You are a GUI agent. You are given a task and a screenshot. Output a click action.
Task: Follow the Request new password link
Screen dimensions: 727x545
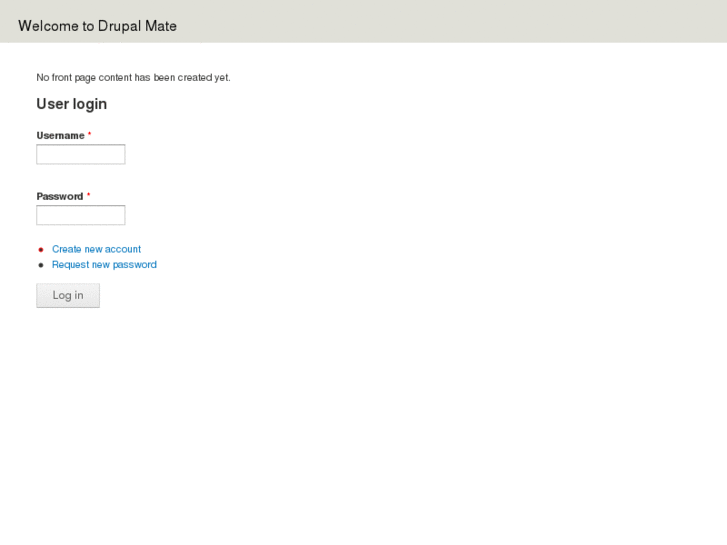tap(104, 264)
